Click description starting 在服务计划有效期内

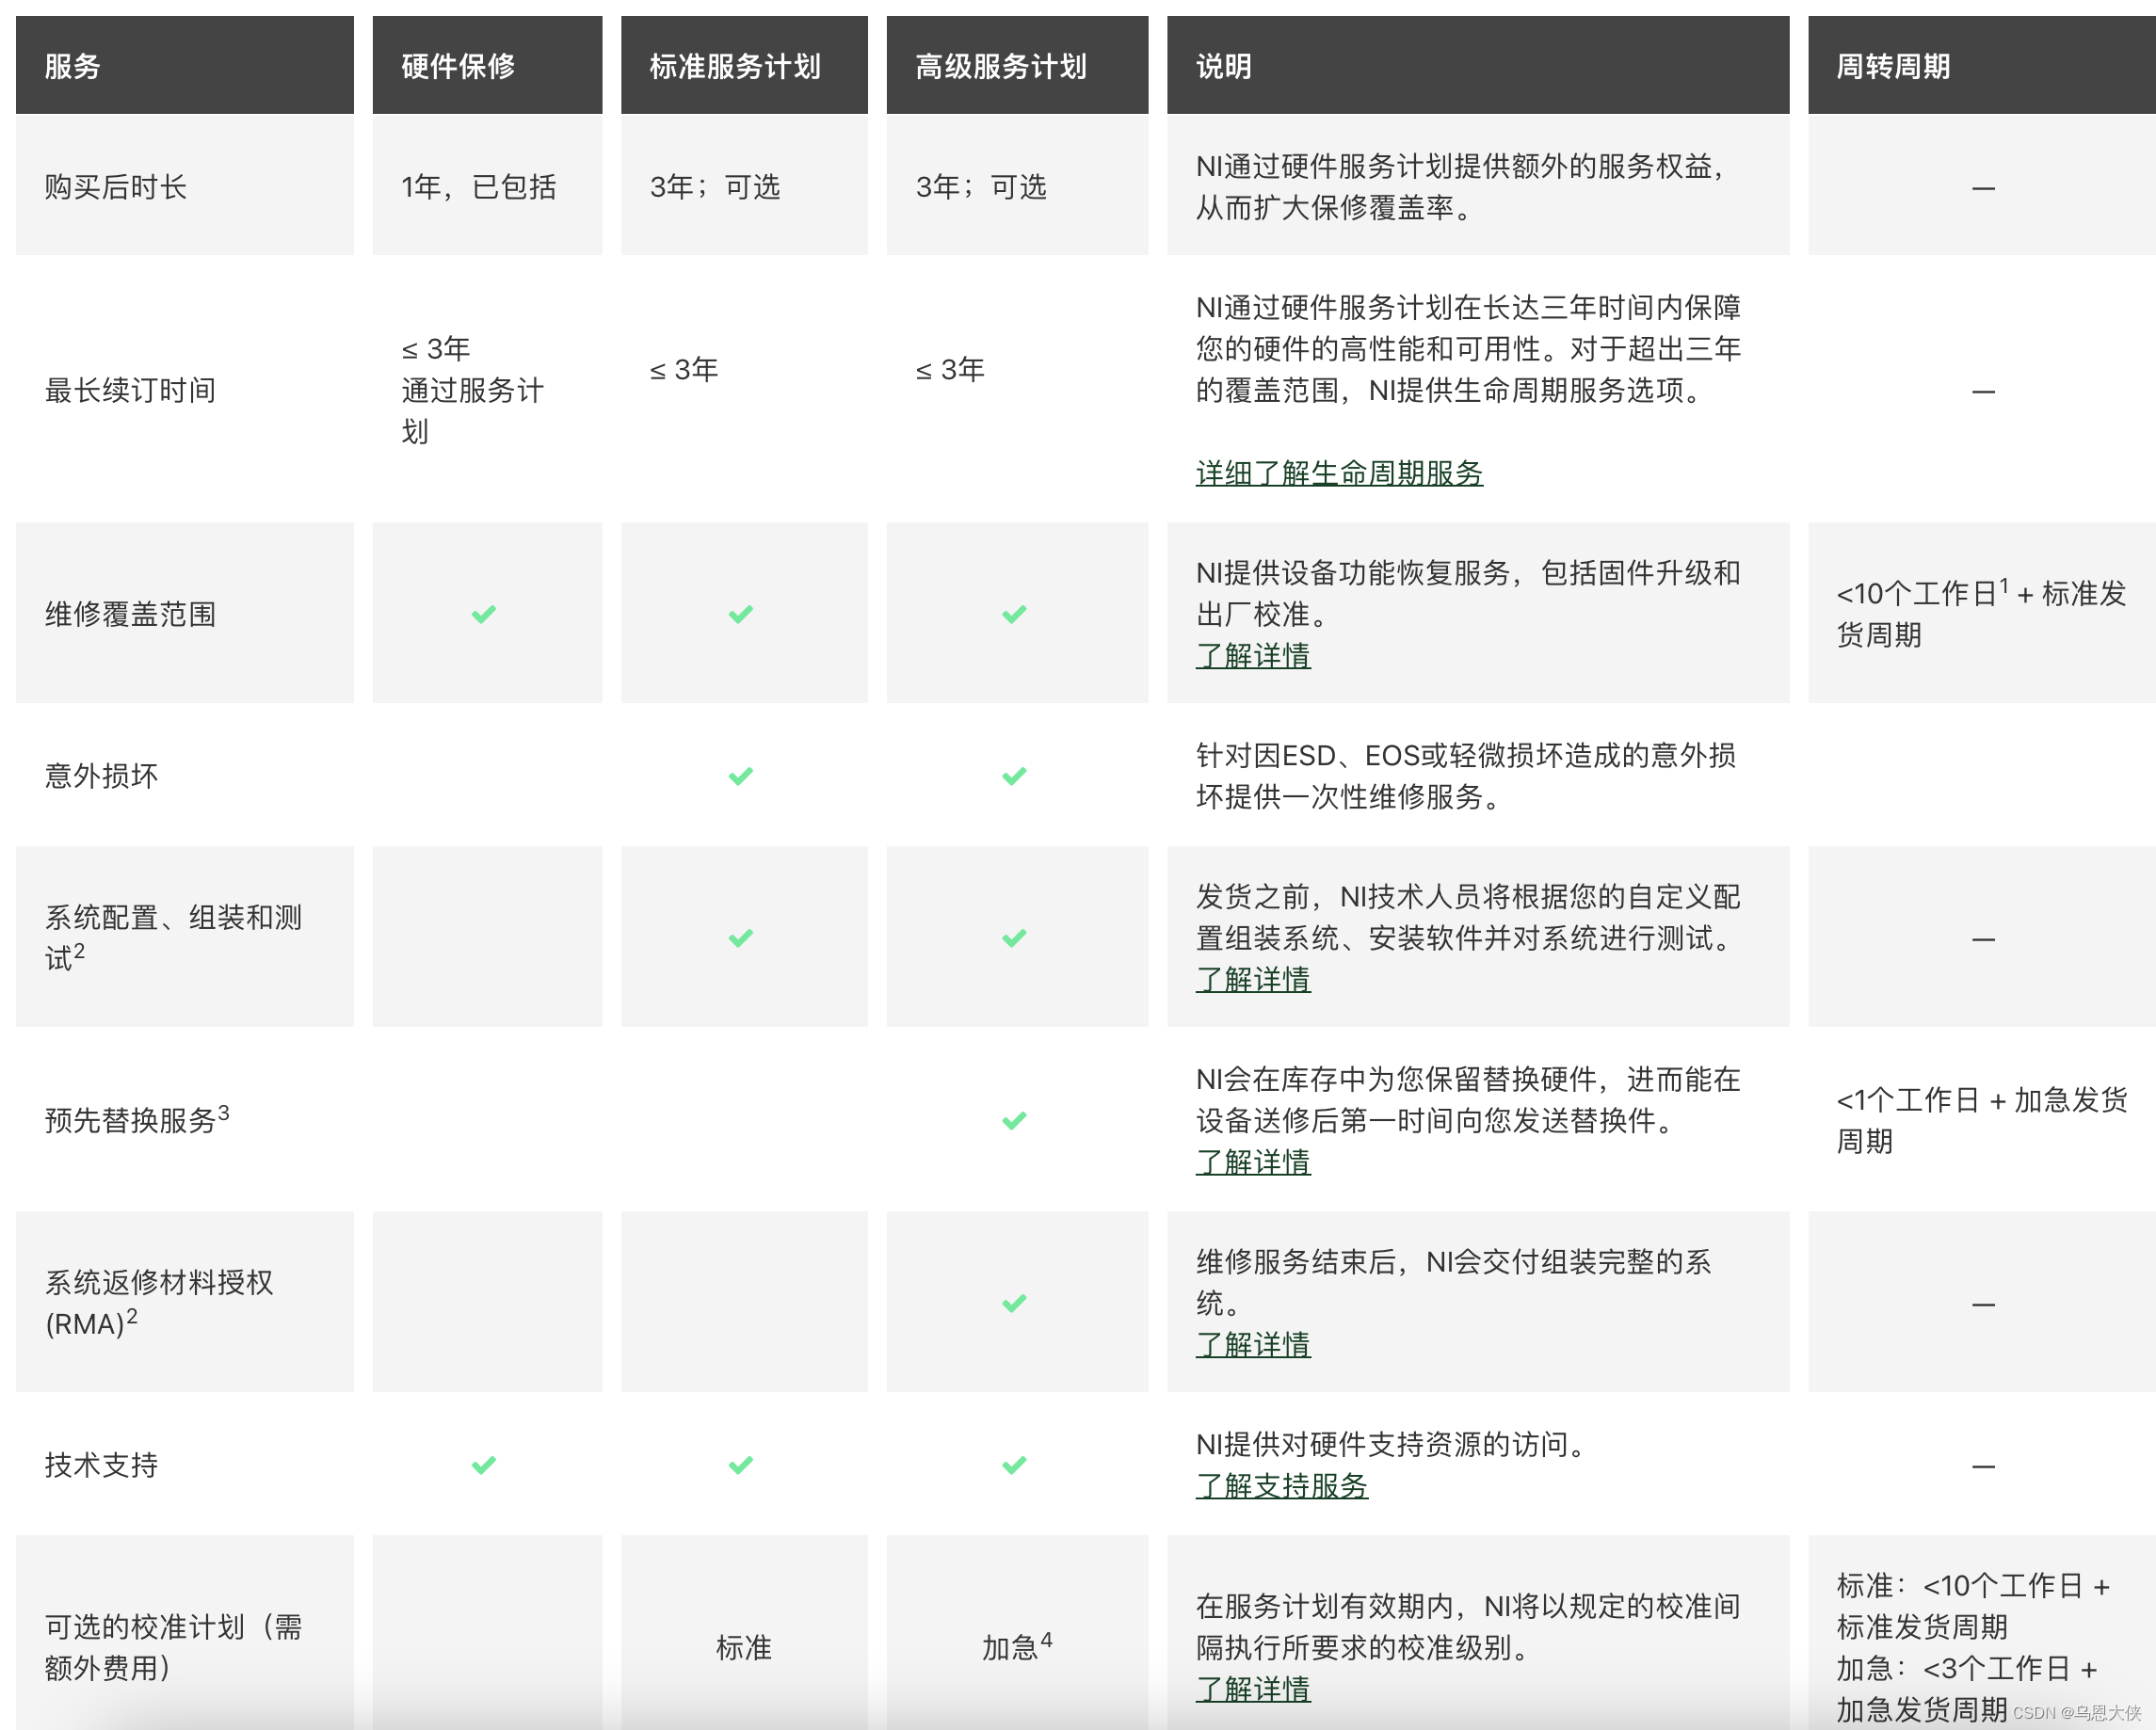1468,1626
